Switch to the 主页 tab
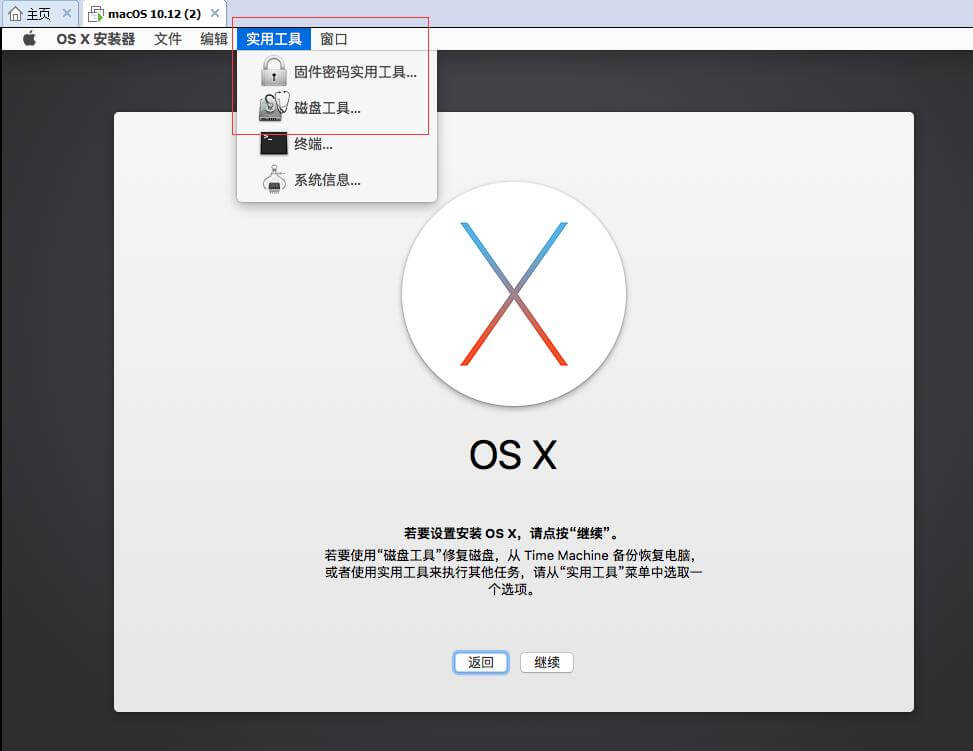973x751 pixels. 40,13
